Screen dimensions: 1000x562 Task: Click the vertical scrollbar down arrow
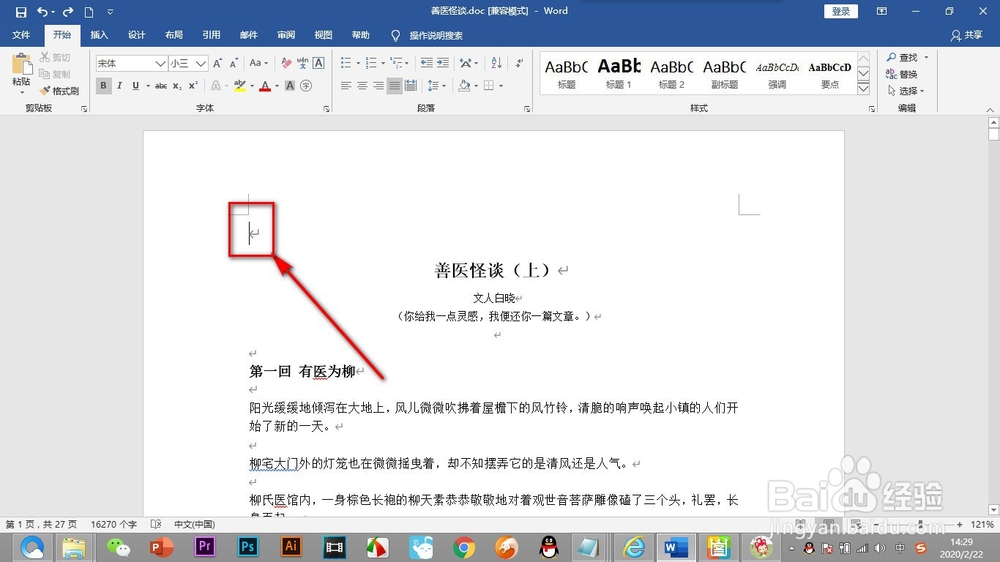993,509
